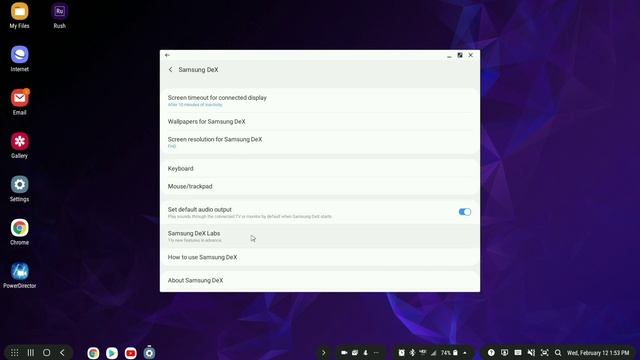The height and width of the screenshot is (360, 640).
Task: Click the home circle button in taskbar
Action: 47,353
